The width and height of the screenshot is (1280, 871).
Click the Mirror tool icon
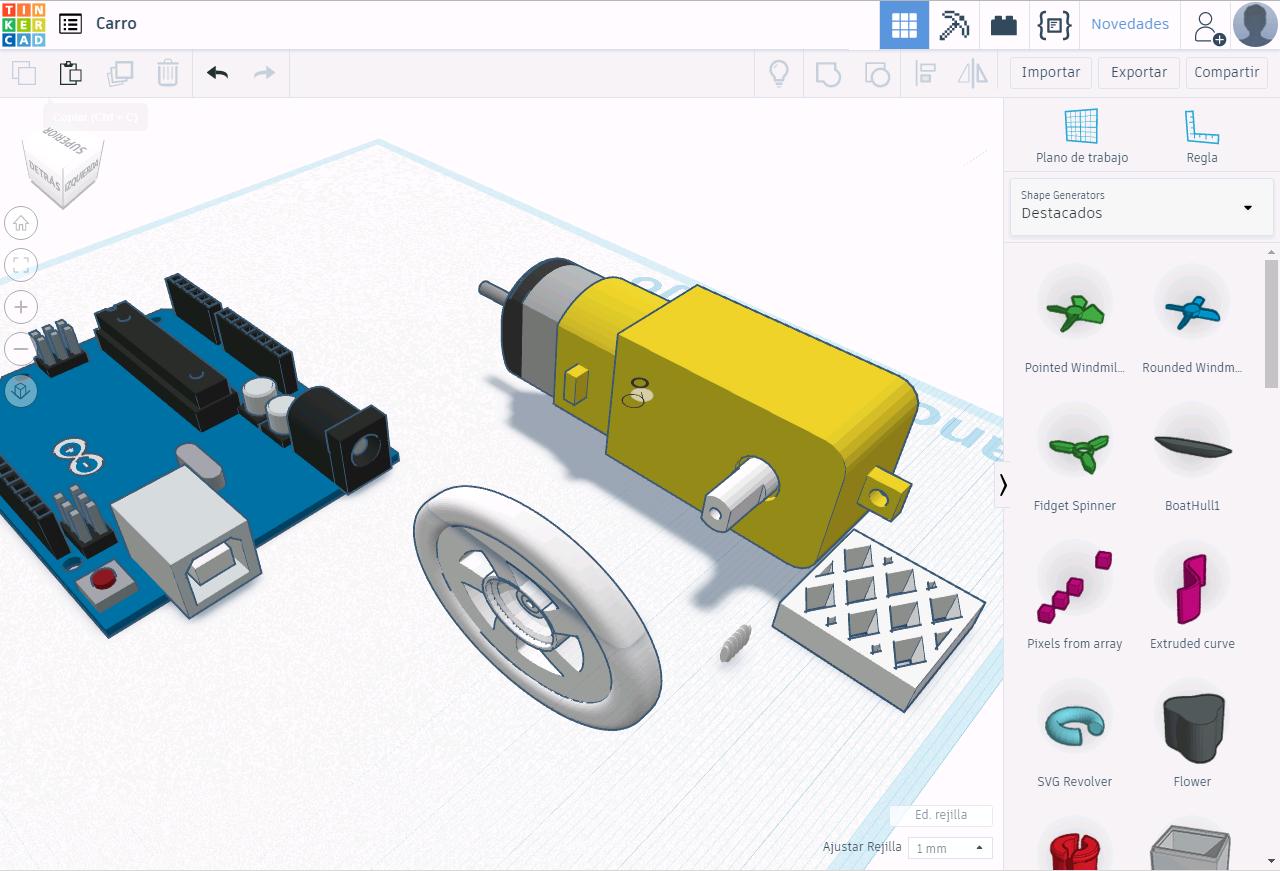click(x=974, y=72)
